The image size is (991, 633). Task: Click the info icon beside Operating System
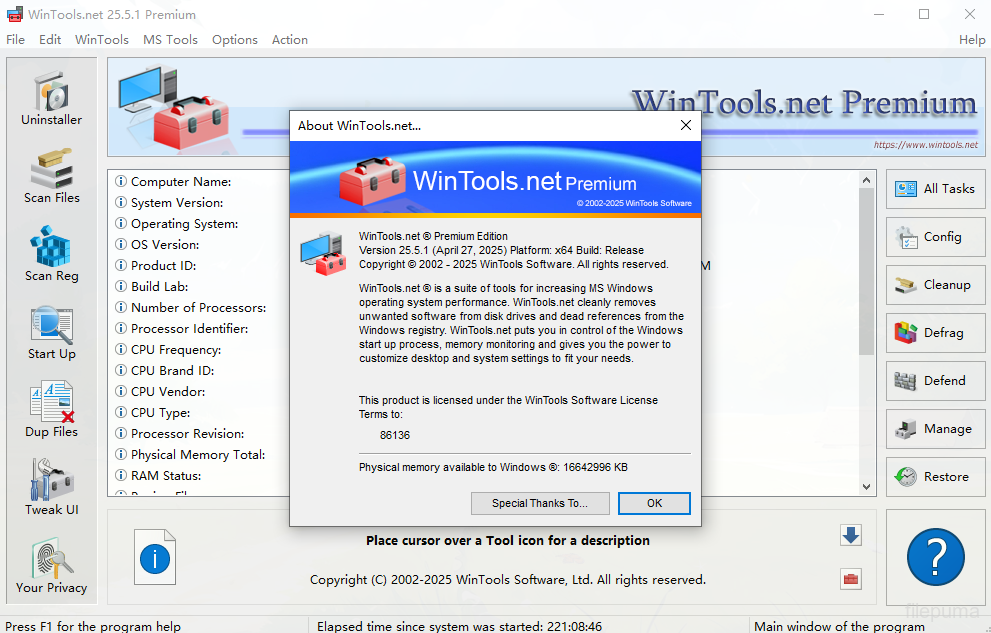pos(121,223)
